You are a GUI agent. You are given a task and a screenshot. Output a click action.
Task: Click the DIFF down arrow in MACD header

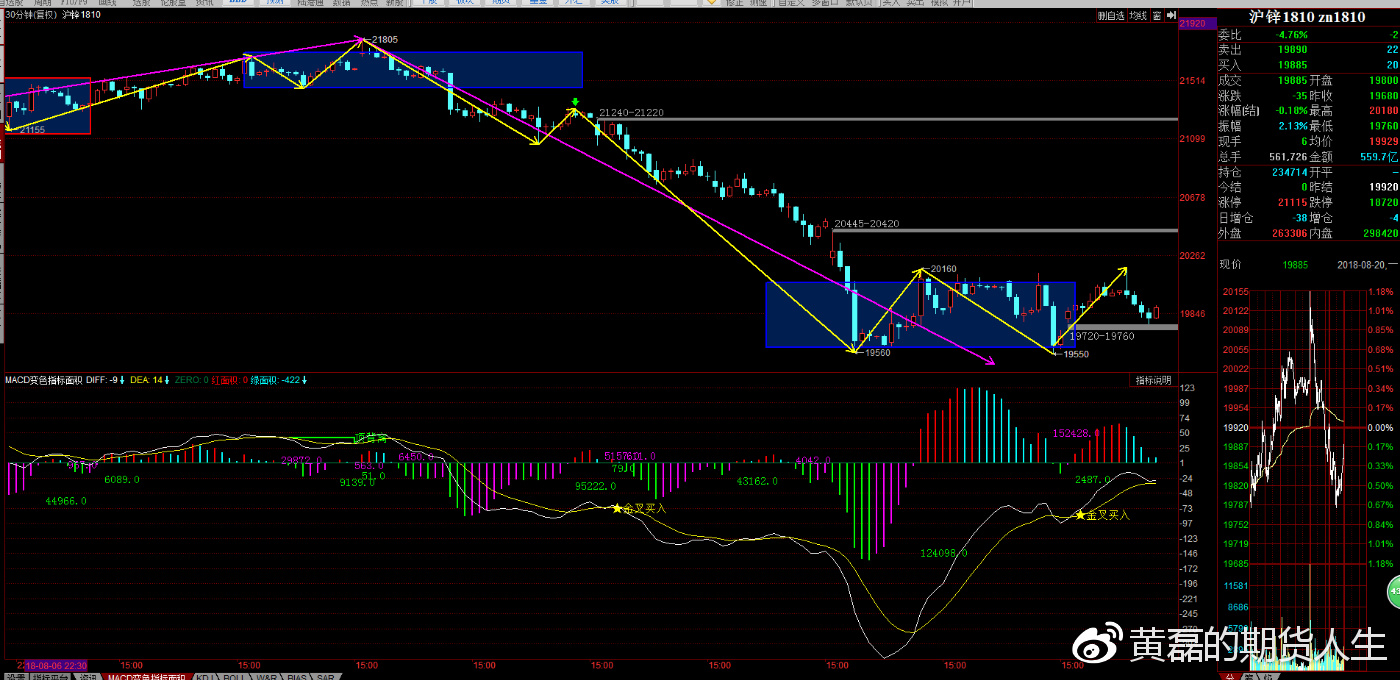122,380
